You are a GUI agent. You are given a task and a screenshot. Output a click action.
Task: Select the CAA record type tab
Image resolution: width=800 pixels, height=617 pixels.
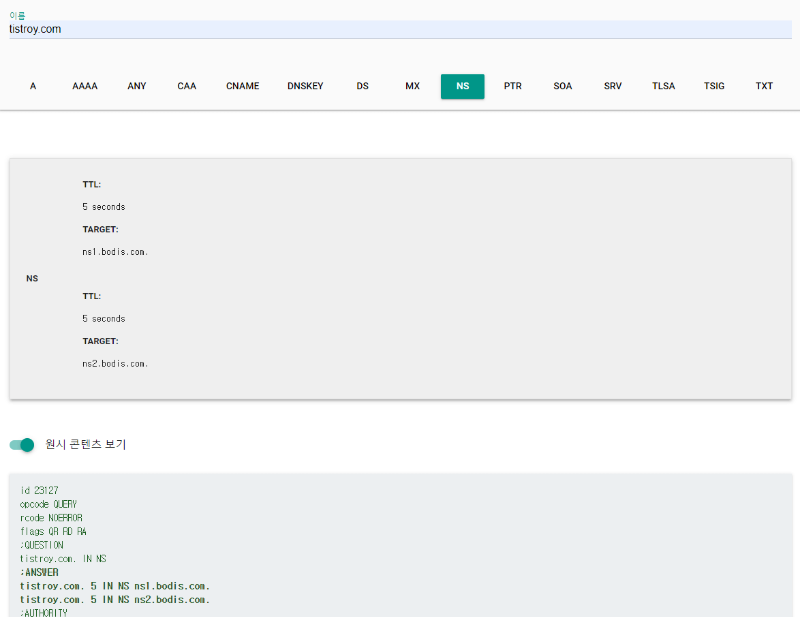click(187, 86)
